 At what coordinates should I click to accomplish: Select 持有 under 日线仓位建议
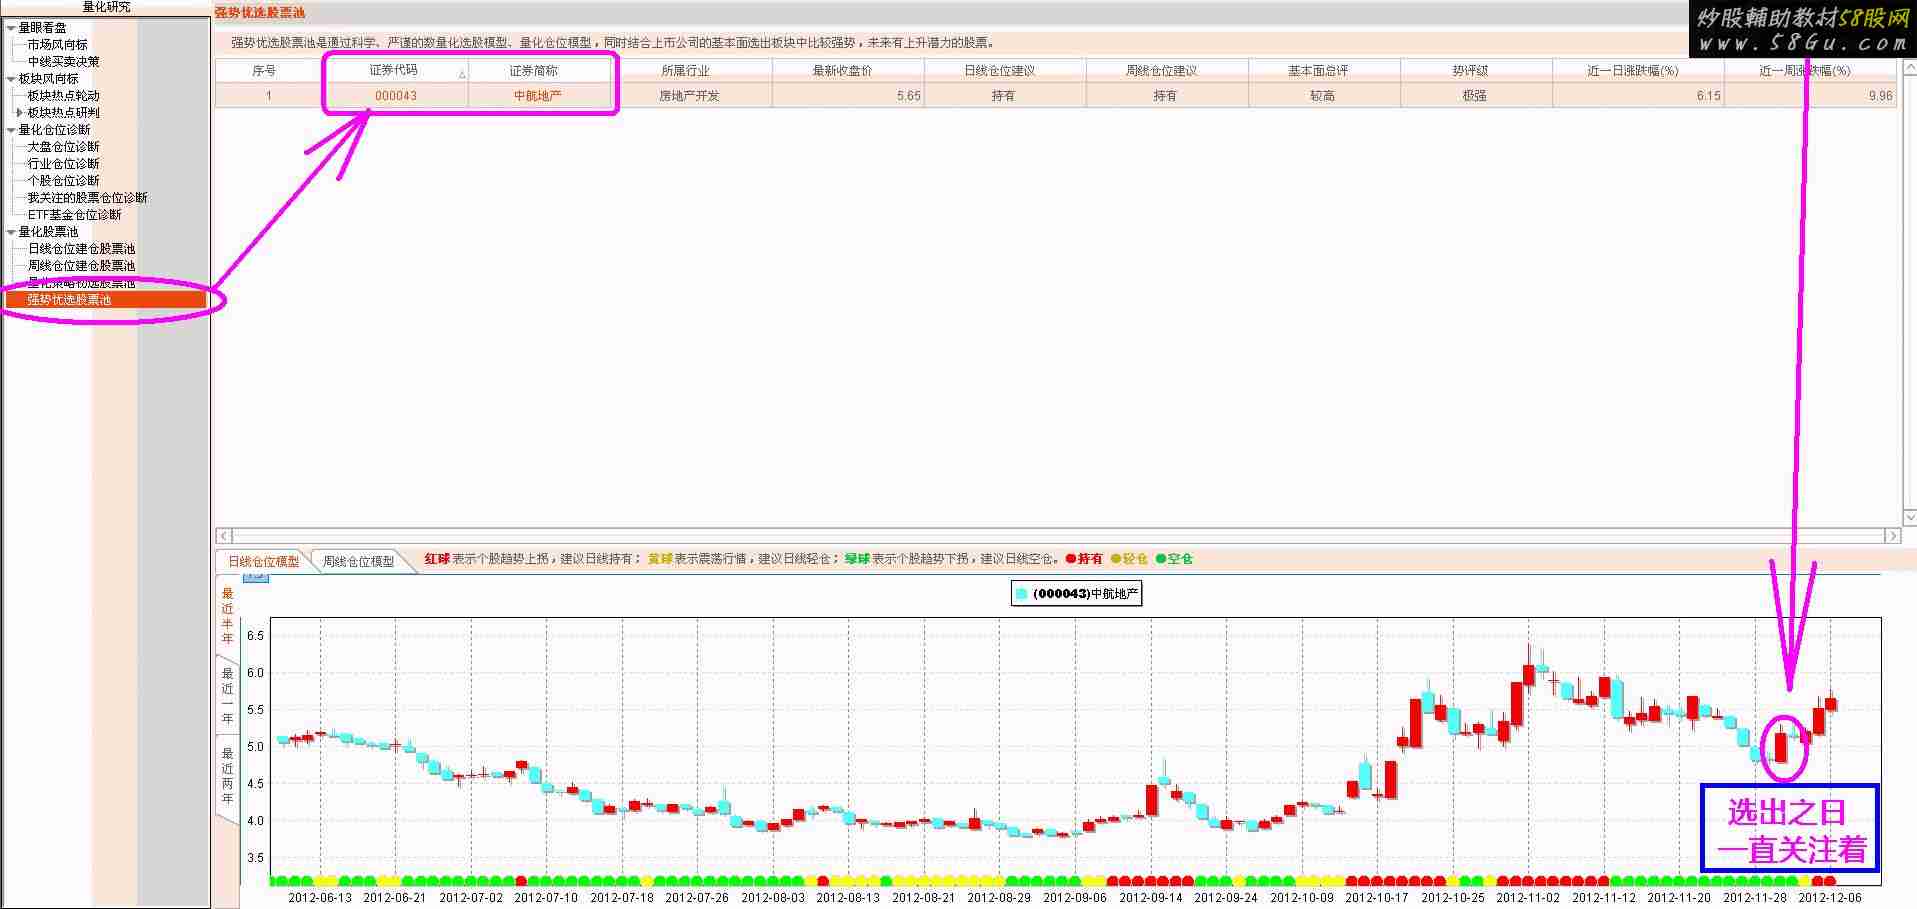coord(1003,96)
